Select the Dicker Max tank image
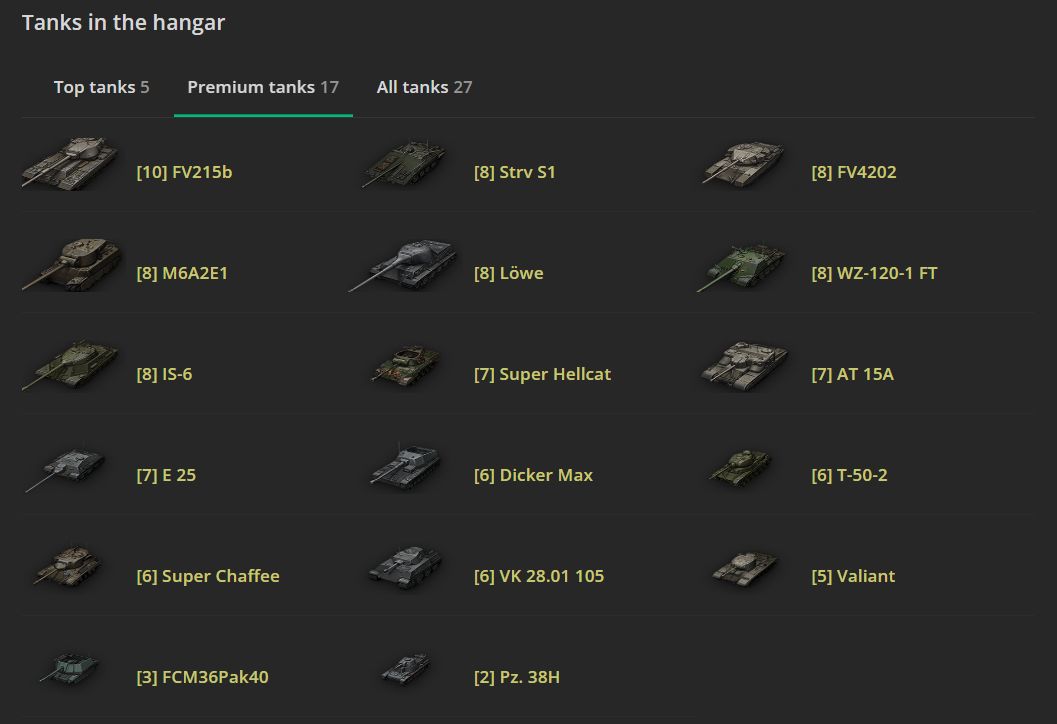The image size is (1057, 724). [x=404, y=468]
